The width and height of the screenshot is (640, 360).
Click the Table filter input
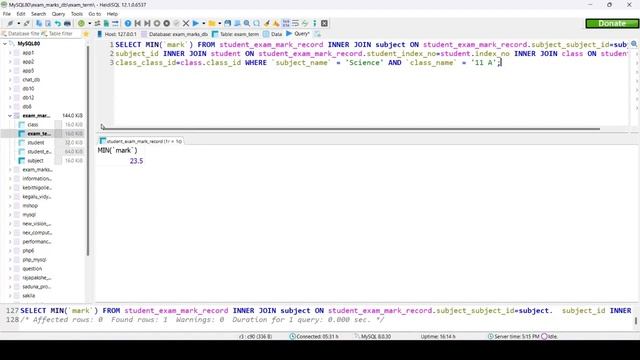(60, 34)
